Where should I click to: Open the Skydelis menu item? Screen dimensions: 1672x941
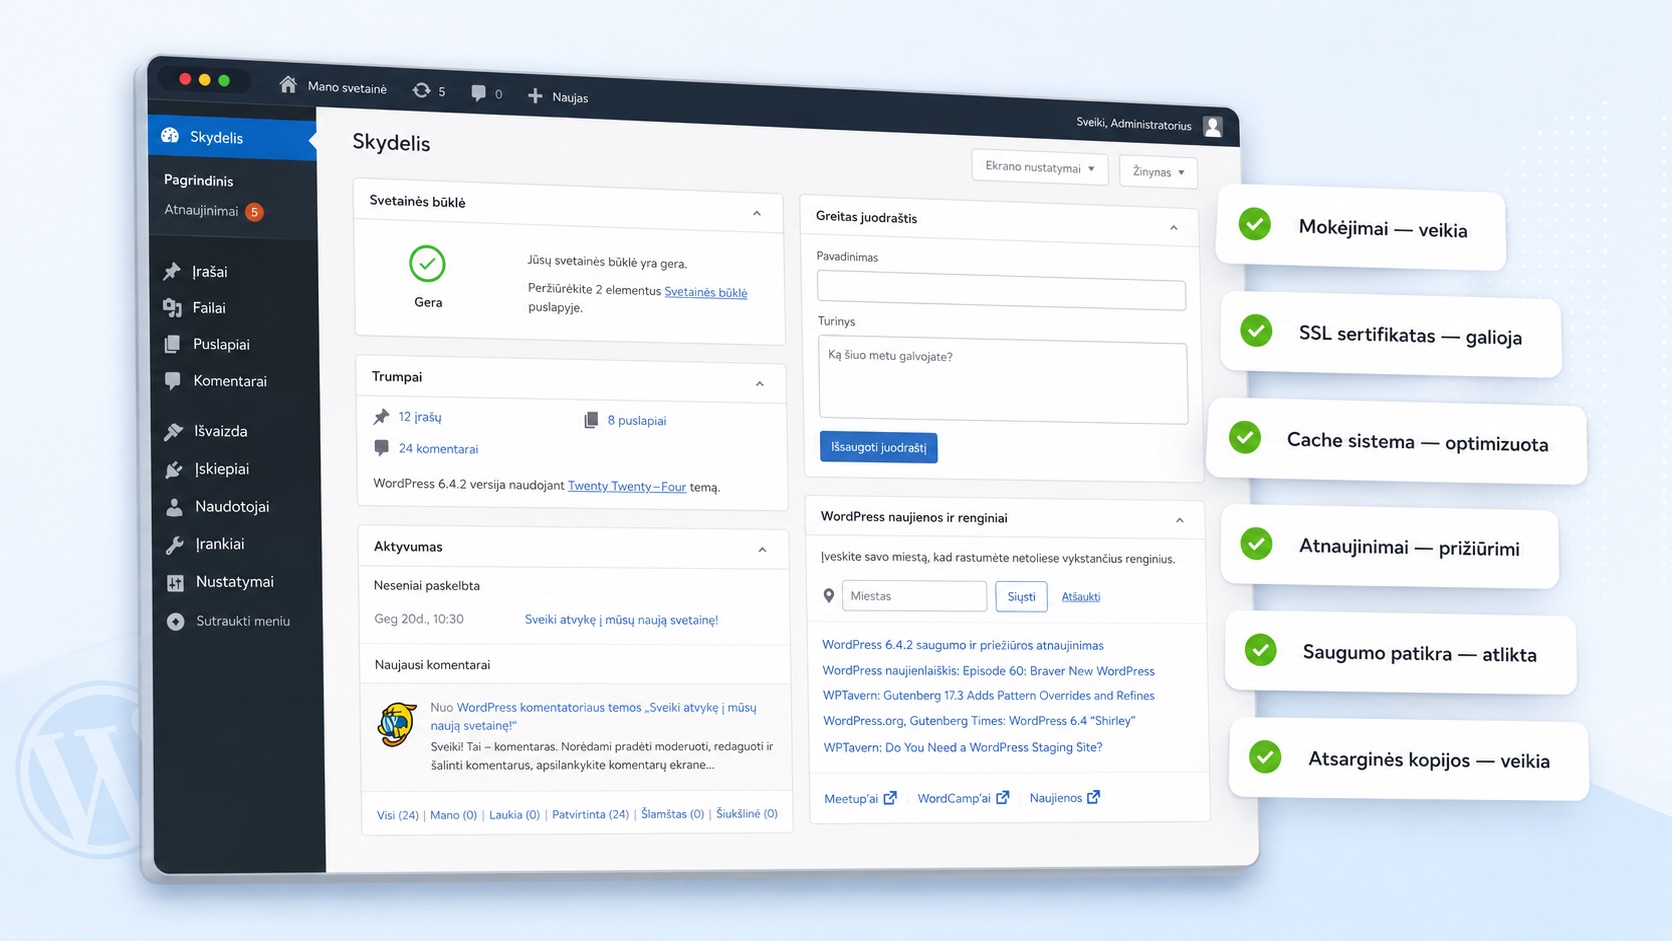(x=232, y=137)
